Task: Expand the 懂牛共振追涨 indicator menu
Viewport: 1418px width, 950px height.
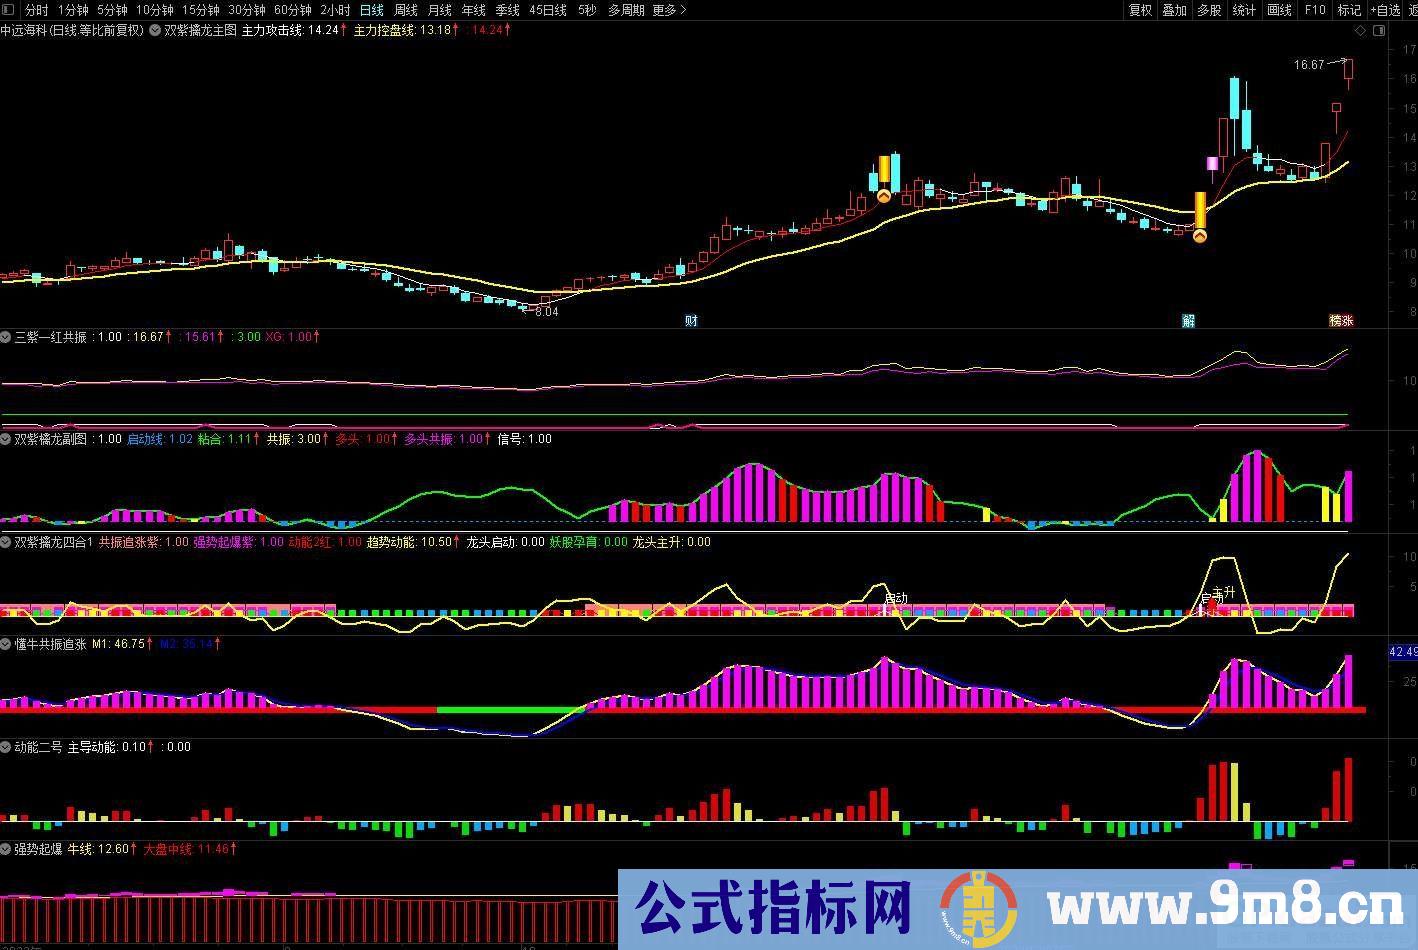Action: click(6, 644)
